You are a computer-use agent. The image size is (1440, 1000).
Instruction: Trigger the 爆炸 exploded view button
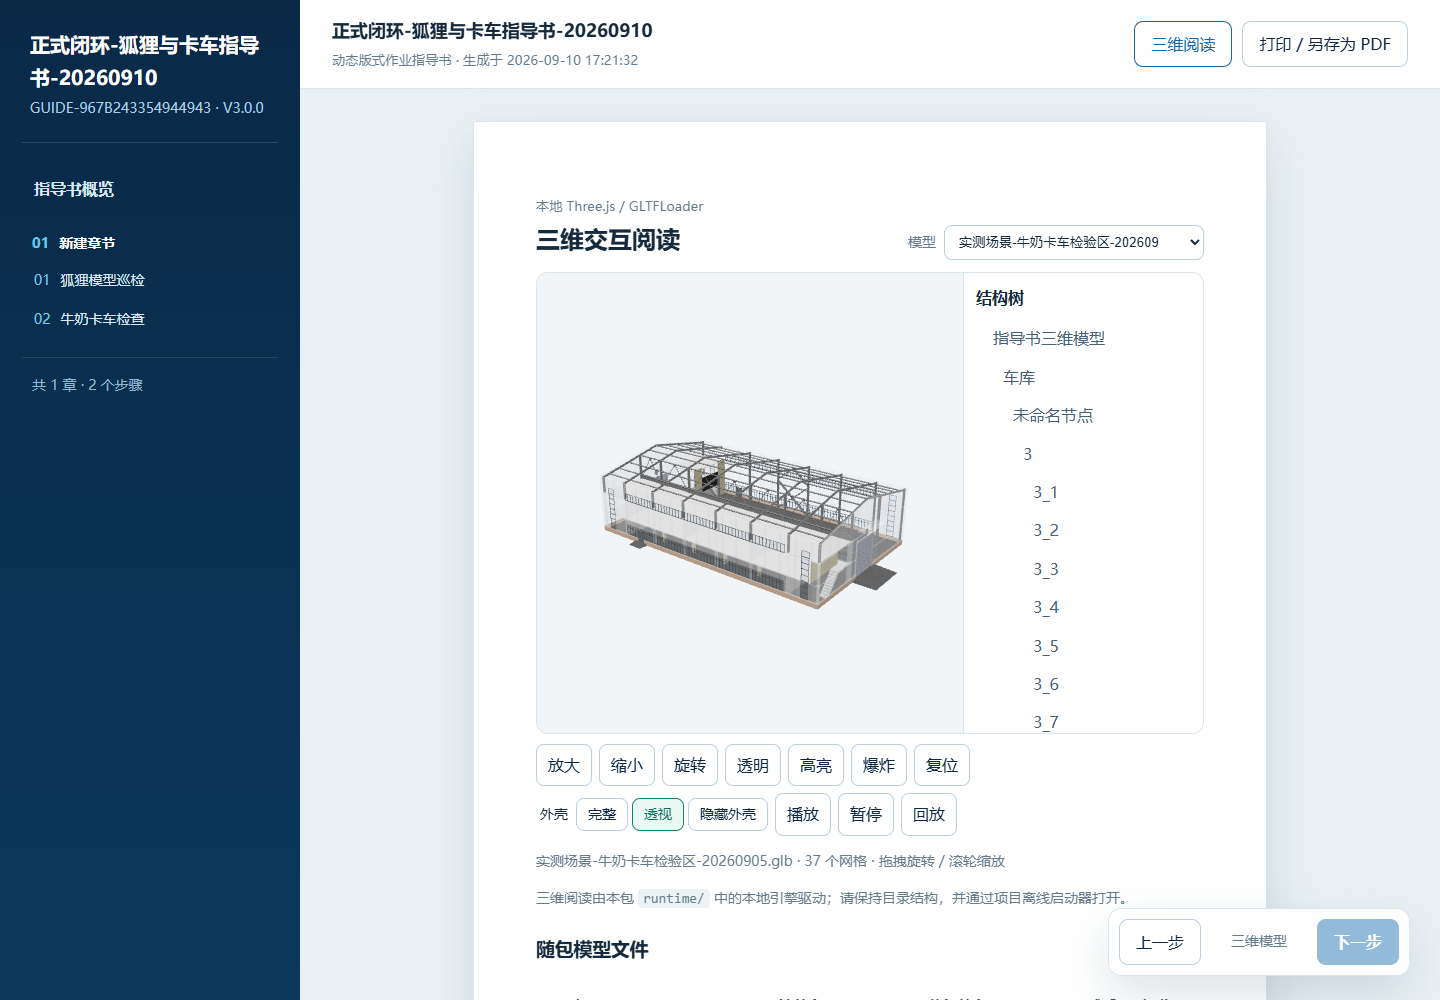click(879, 765)
